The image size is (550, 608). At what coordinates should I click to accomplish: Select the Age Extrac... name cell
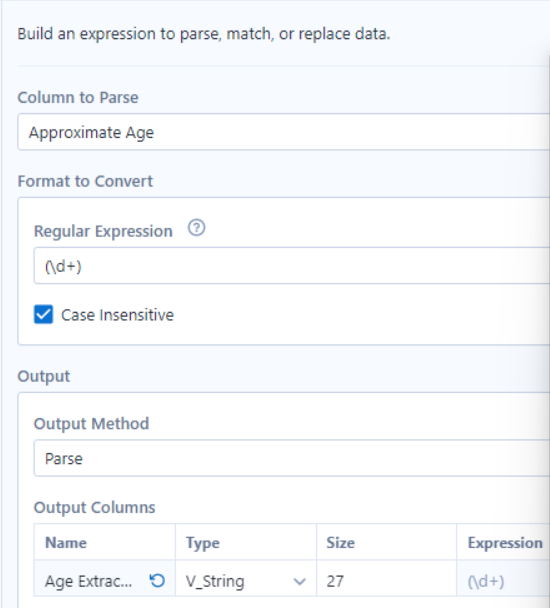(105, 580)
